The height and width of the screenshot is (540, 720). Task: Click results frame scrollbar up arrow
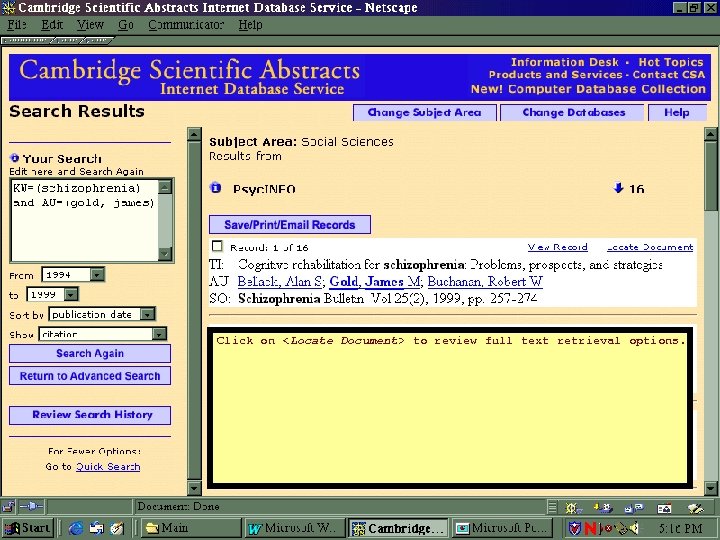[x=711, y=134]
